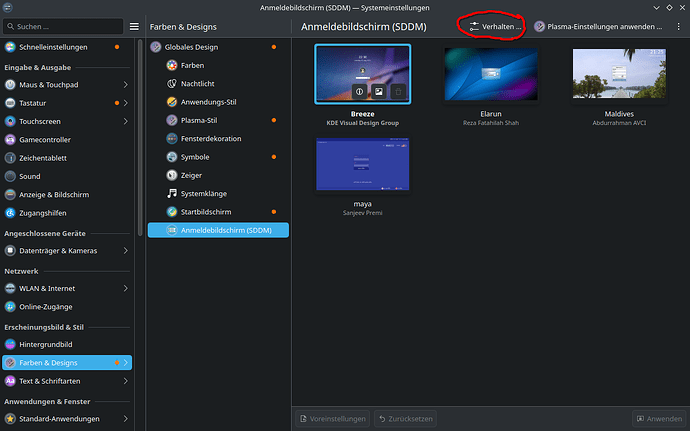Viewport: 690px width, 431px height.
Task: Open Hintergrundbild settings
Action: click(x=67, y=344)
